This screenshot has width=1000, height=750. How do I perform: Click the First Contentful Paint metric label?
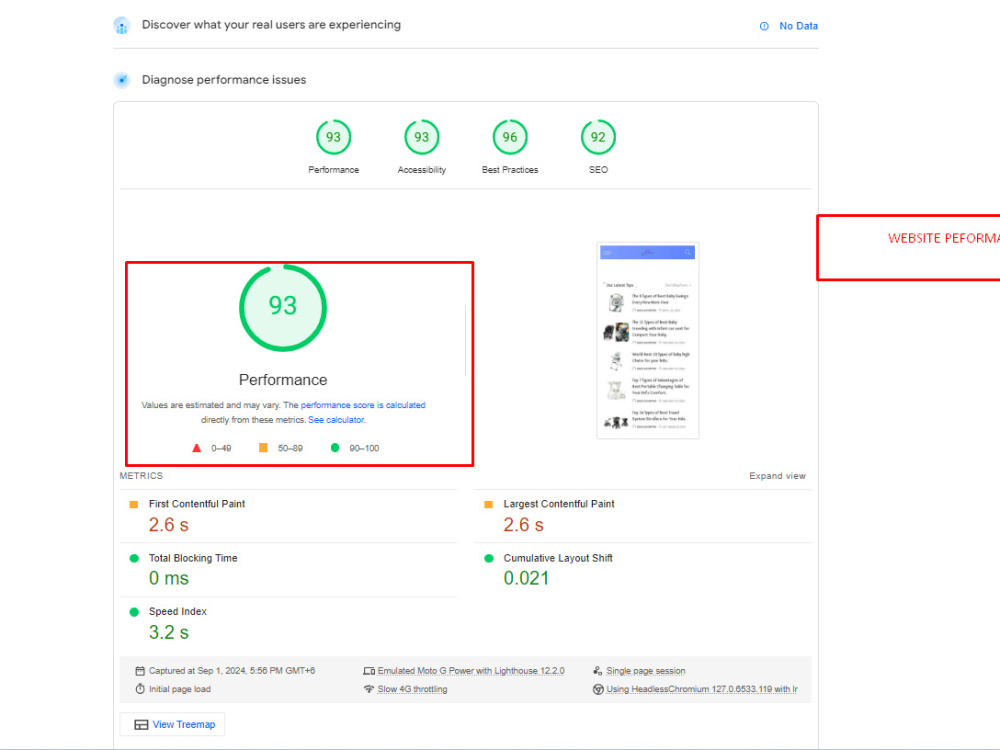click(x=196, y=504)
